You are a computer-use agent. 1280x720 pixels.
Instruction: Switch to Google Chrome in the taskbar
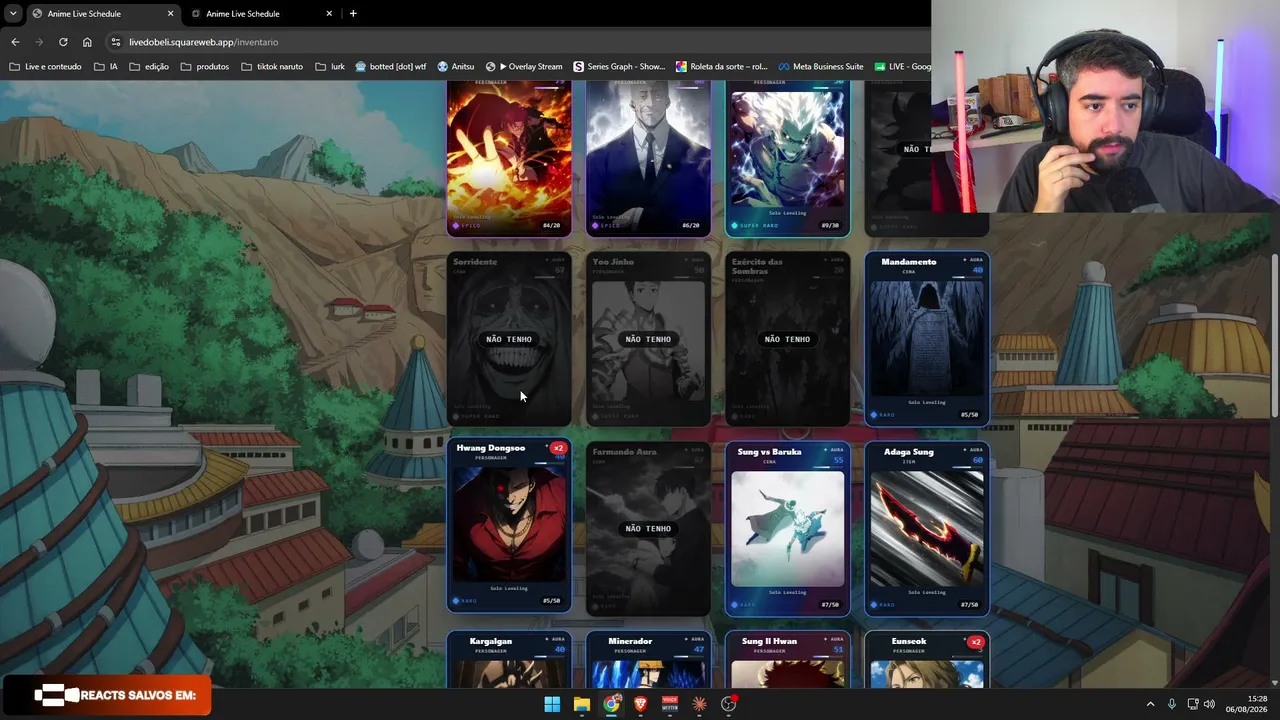coord(611,704)
